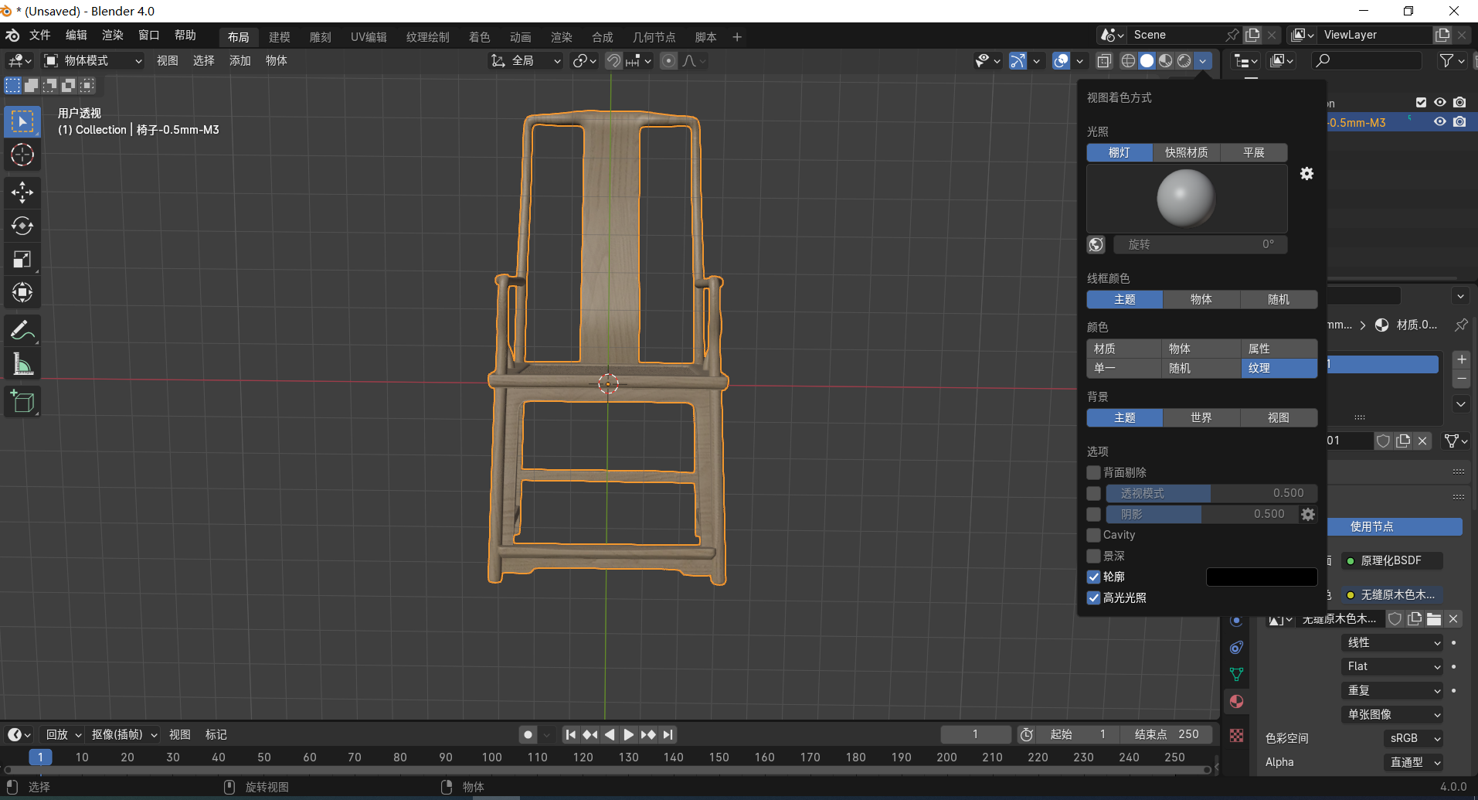Enable the 背面剔除 checkbox
Image resolution: width=1478 pixels, height=800 pixels.
(1094, 472)
